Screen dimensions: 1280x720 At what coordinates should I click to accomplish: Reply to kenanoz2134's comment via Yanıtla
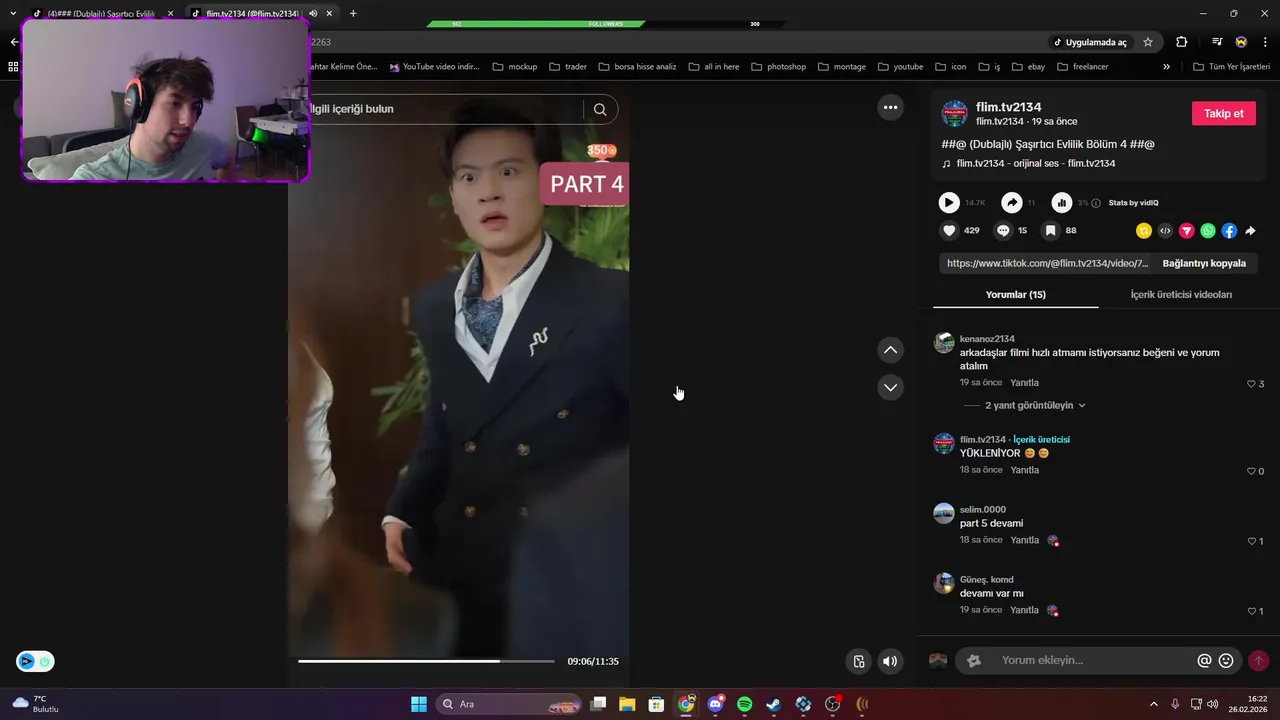point(1024,383)
